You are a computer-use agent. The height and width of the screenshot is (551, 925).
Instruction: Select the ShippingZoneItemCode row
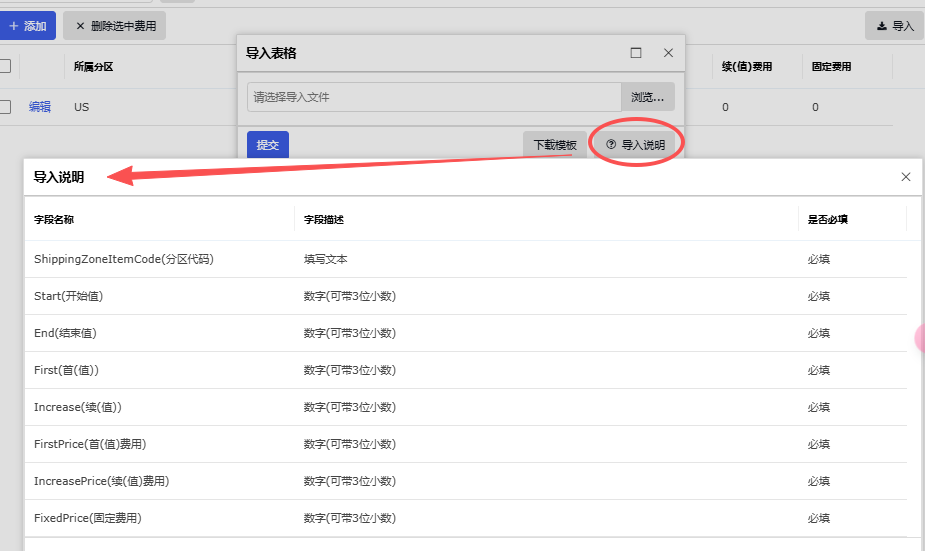pos(124,259)
